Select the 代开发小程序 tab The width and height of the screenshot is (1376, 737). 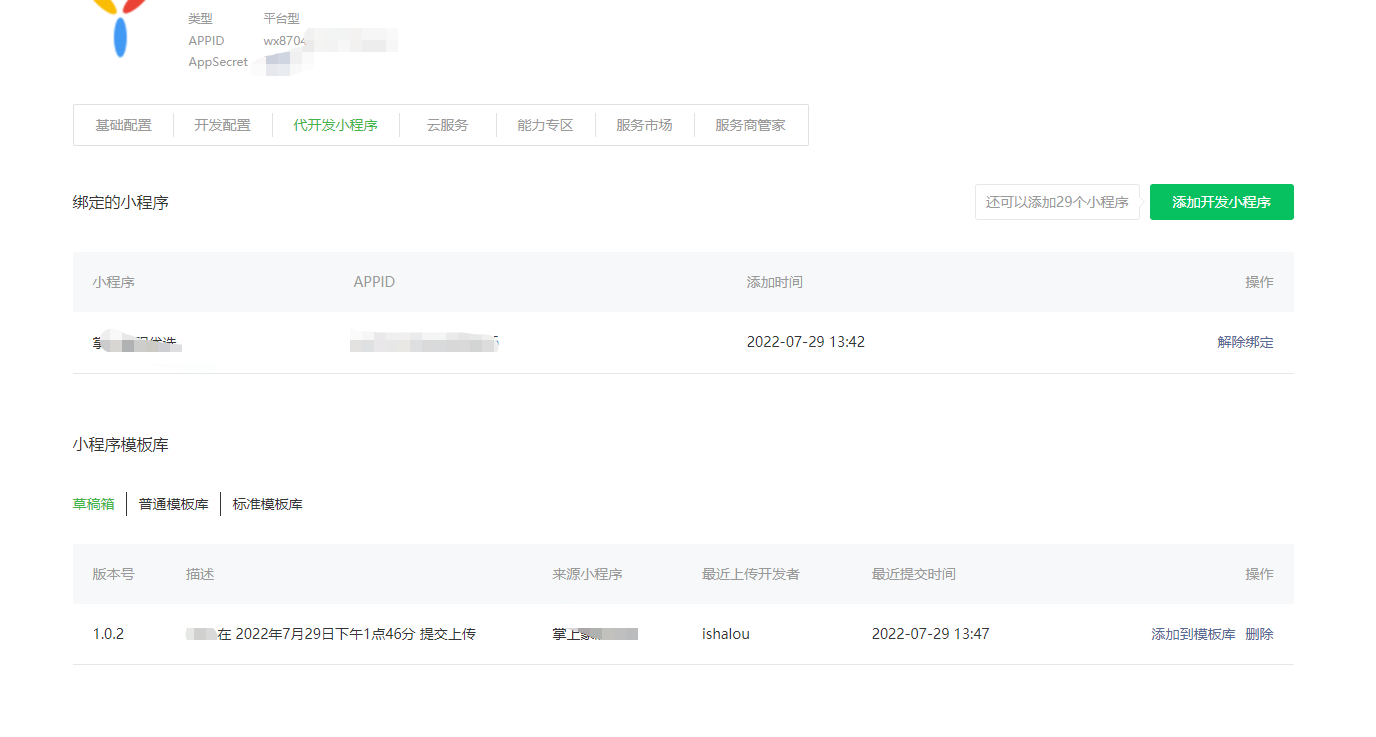pos(335,125)
